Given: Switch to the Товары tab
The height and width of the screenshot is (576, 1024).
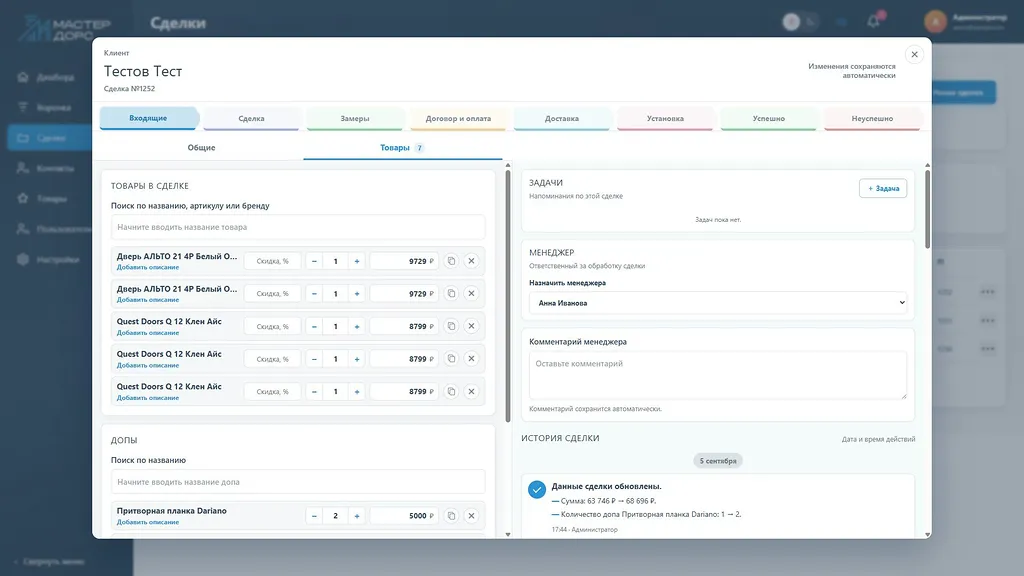Looking at the screenshot, I should tap(402, 148).
